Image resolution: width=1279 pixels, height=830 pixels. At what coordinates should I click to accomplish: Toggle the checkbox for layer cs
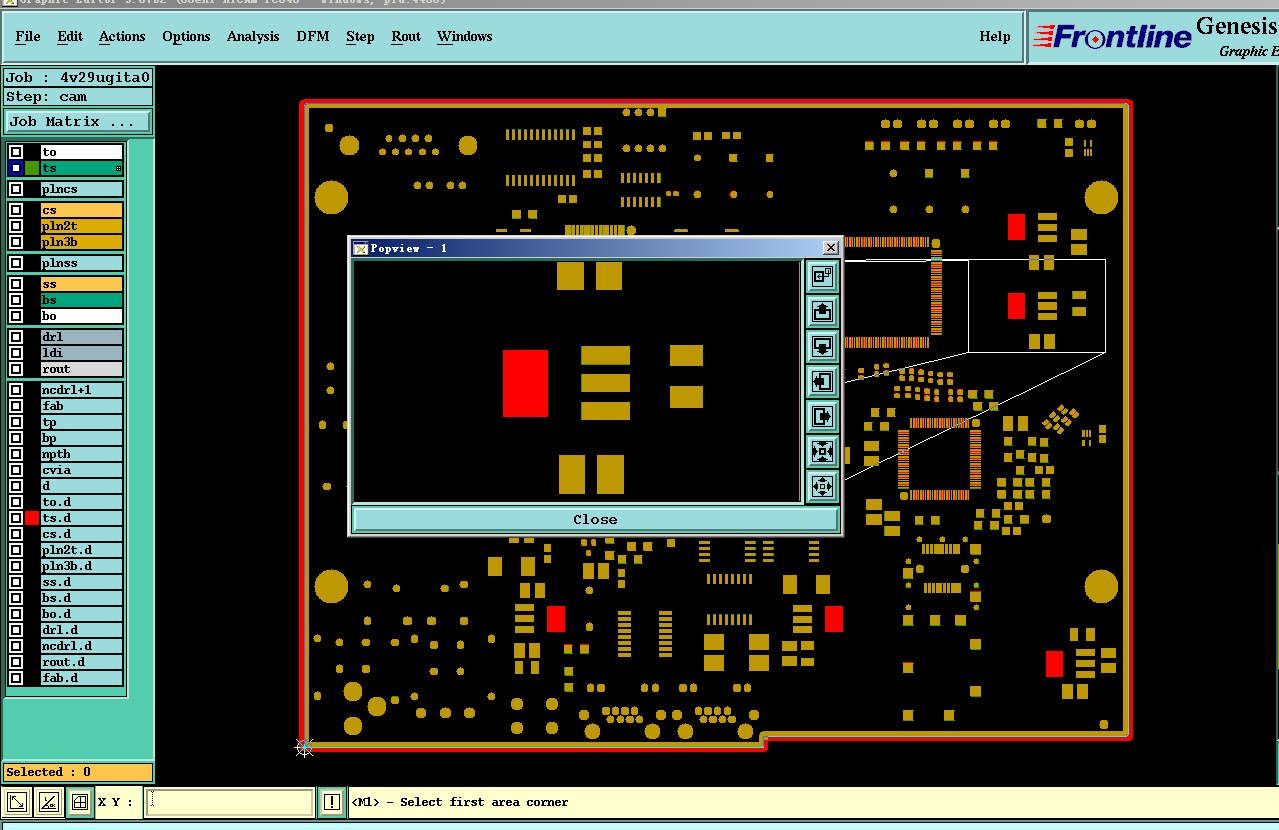pyautogui.click(x=16, y=210)
